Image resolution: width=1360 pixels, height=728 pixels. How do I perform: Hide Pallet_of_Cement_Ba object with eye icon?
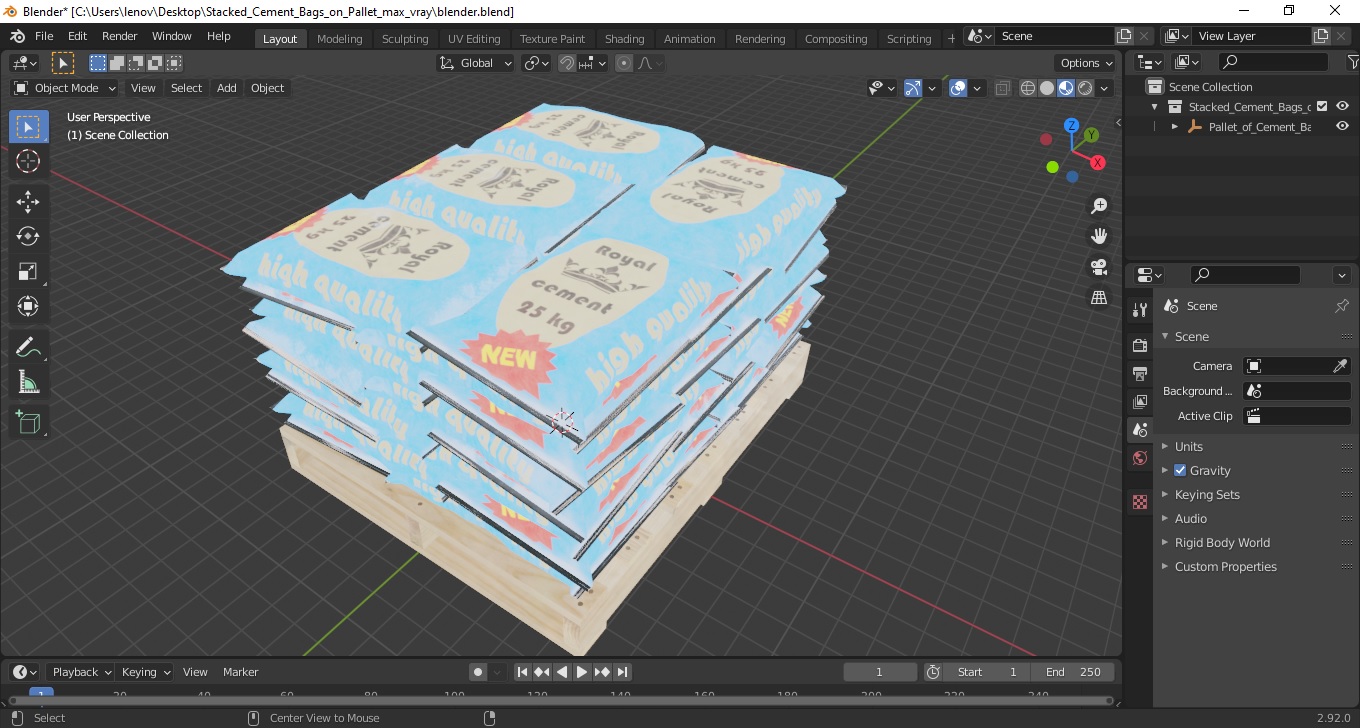[x=1343, y=126]
